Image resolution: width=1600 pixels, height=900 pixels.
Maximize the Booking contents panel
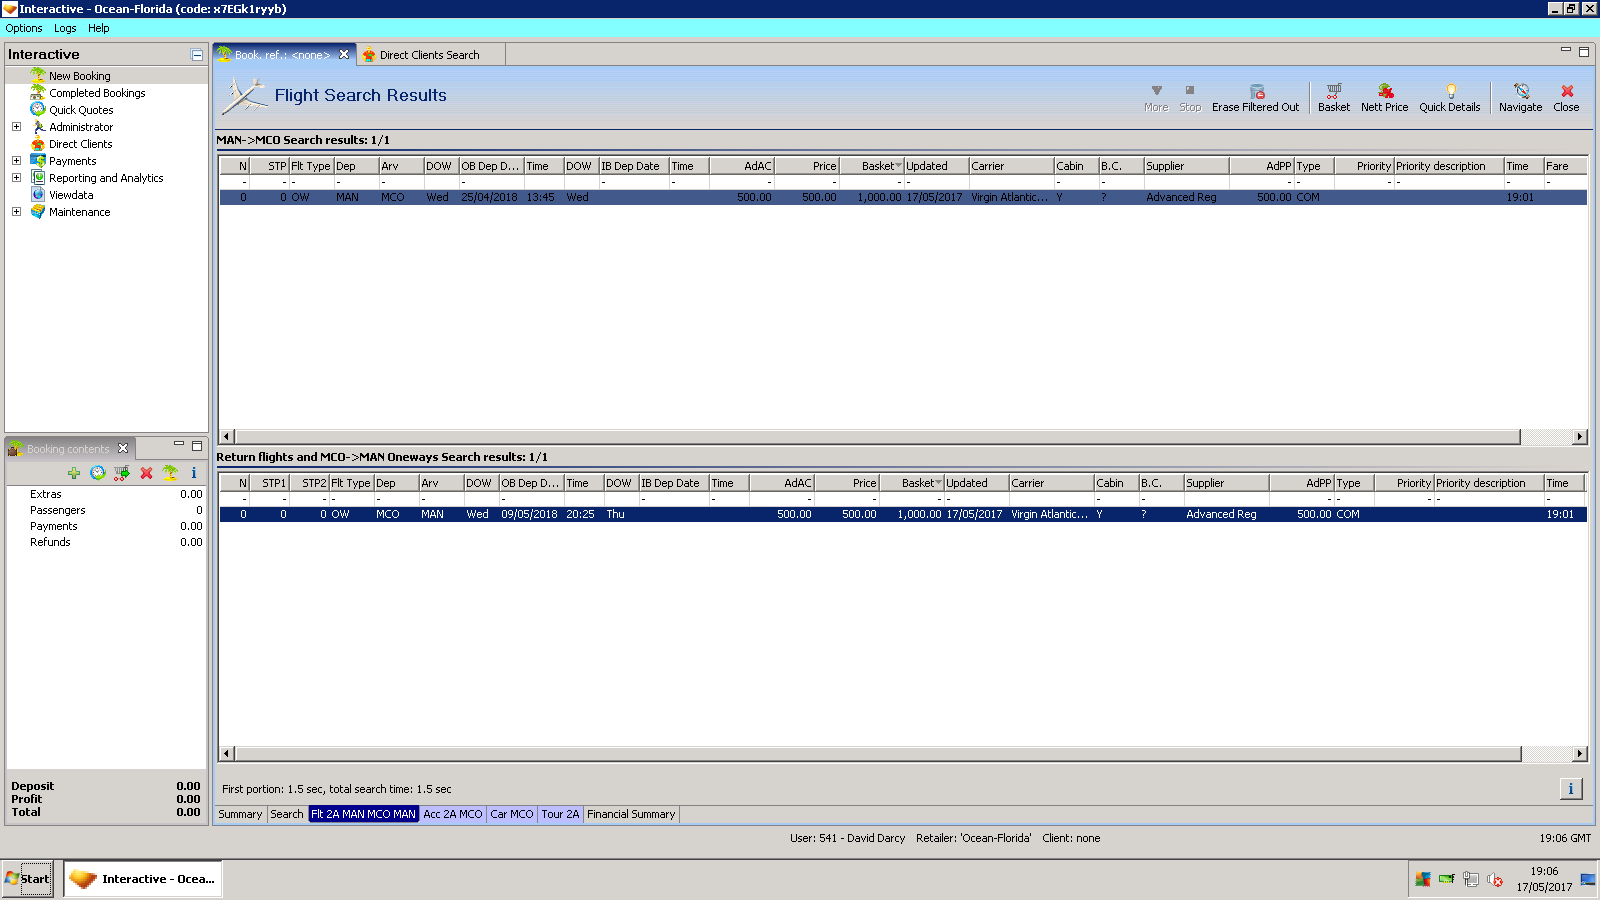[197, 445]
